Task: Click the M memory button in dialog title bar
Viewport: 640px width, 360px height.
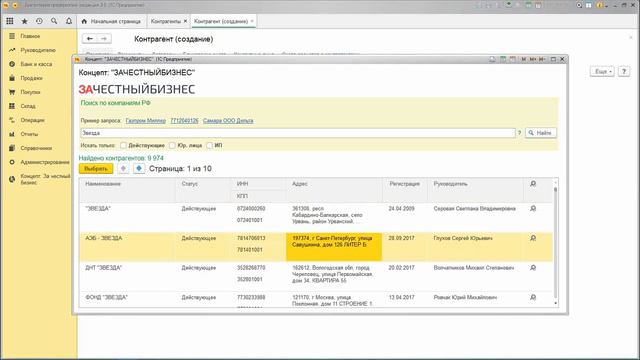Action: tap(523, 59)
